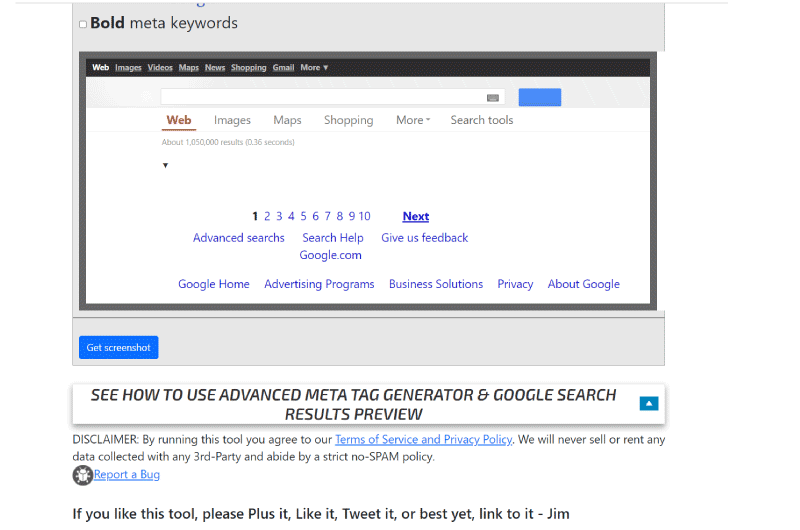Open Shopping in the black top bar

[x=248, y=67]
